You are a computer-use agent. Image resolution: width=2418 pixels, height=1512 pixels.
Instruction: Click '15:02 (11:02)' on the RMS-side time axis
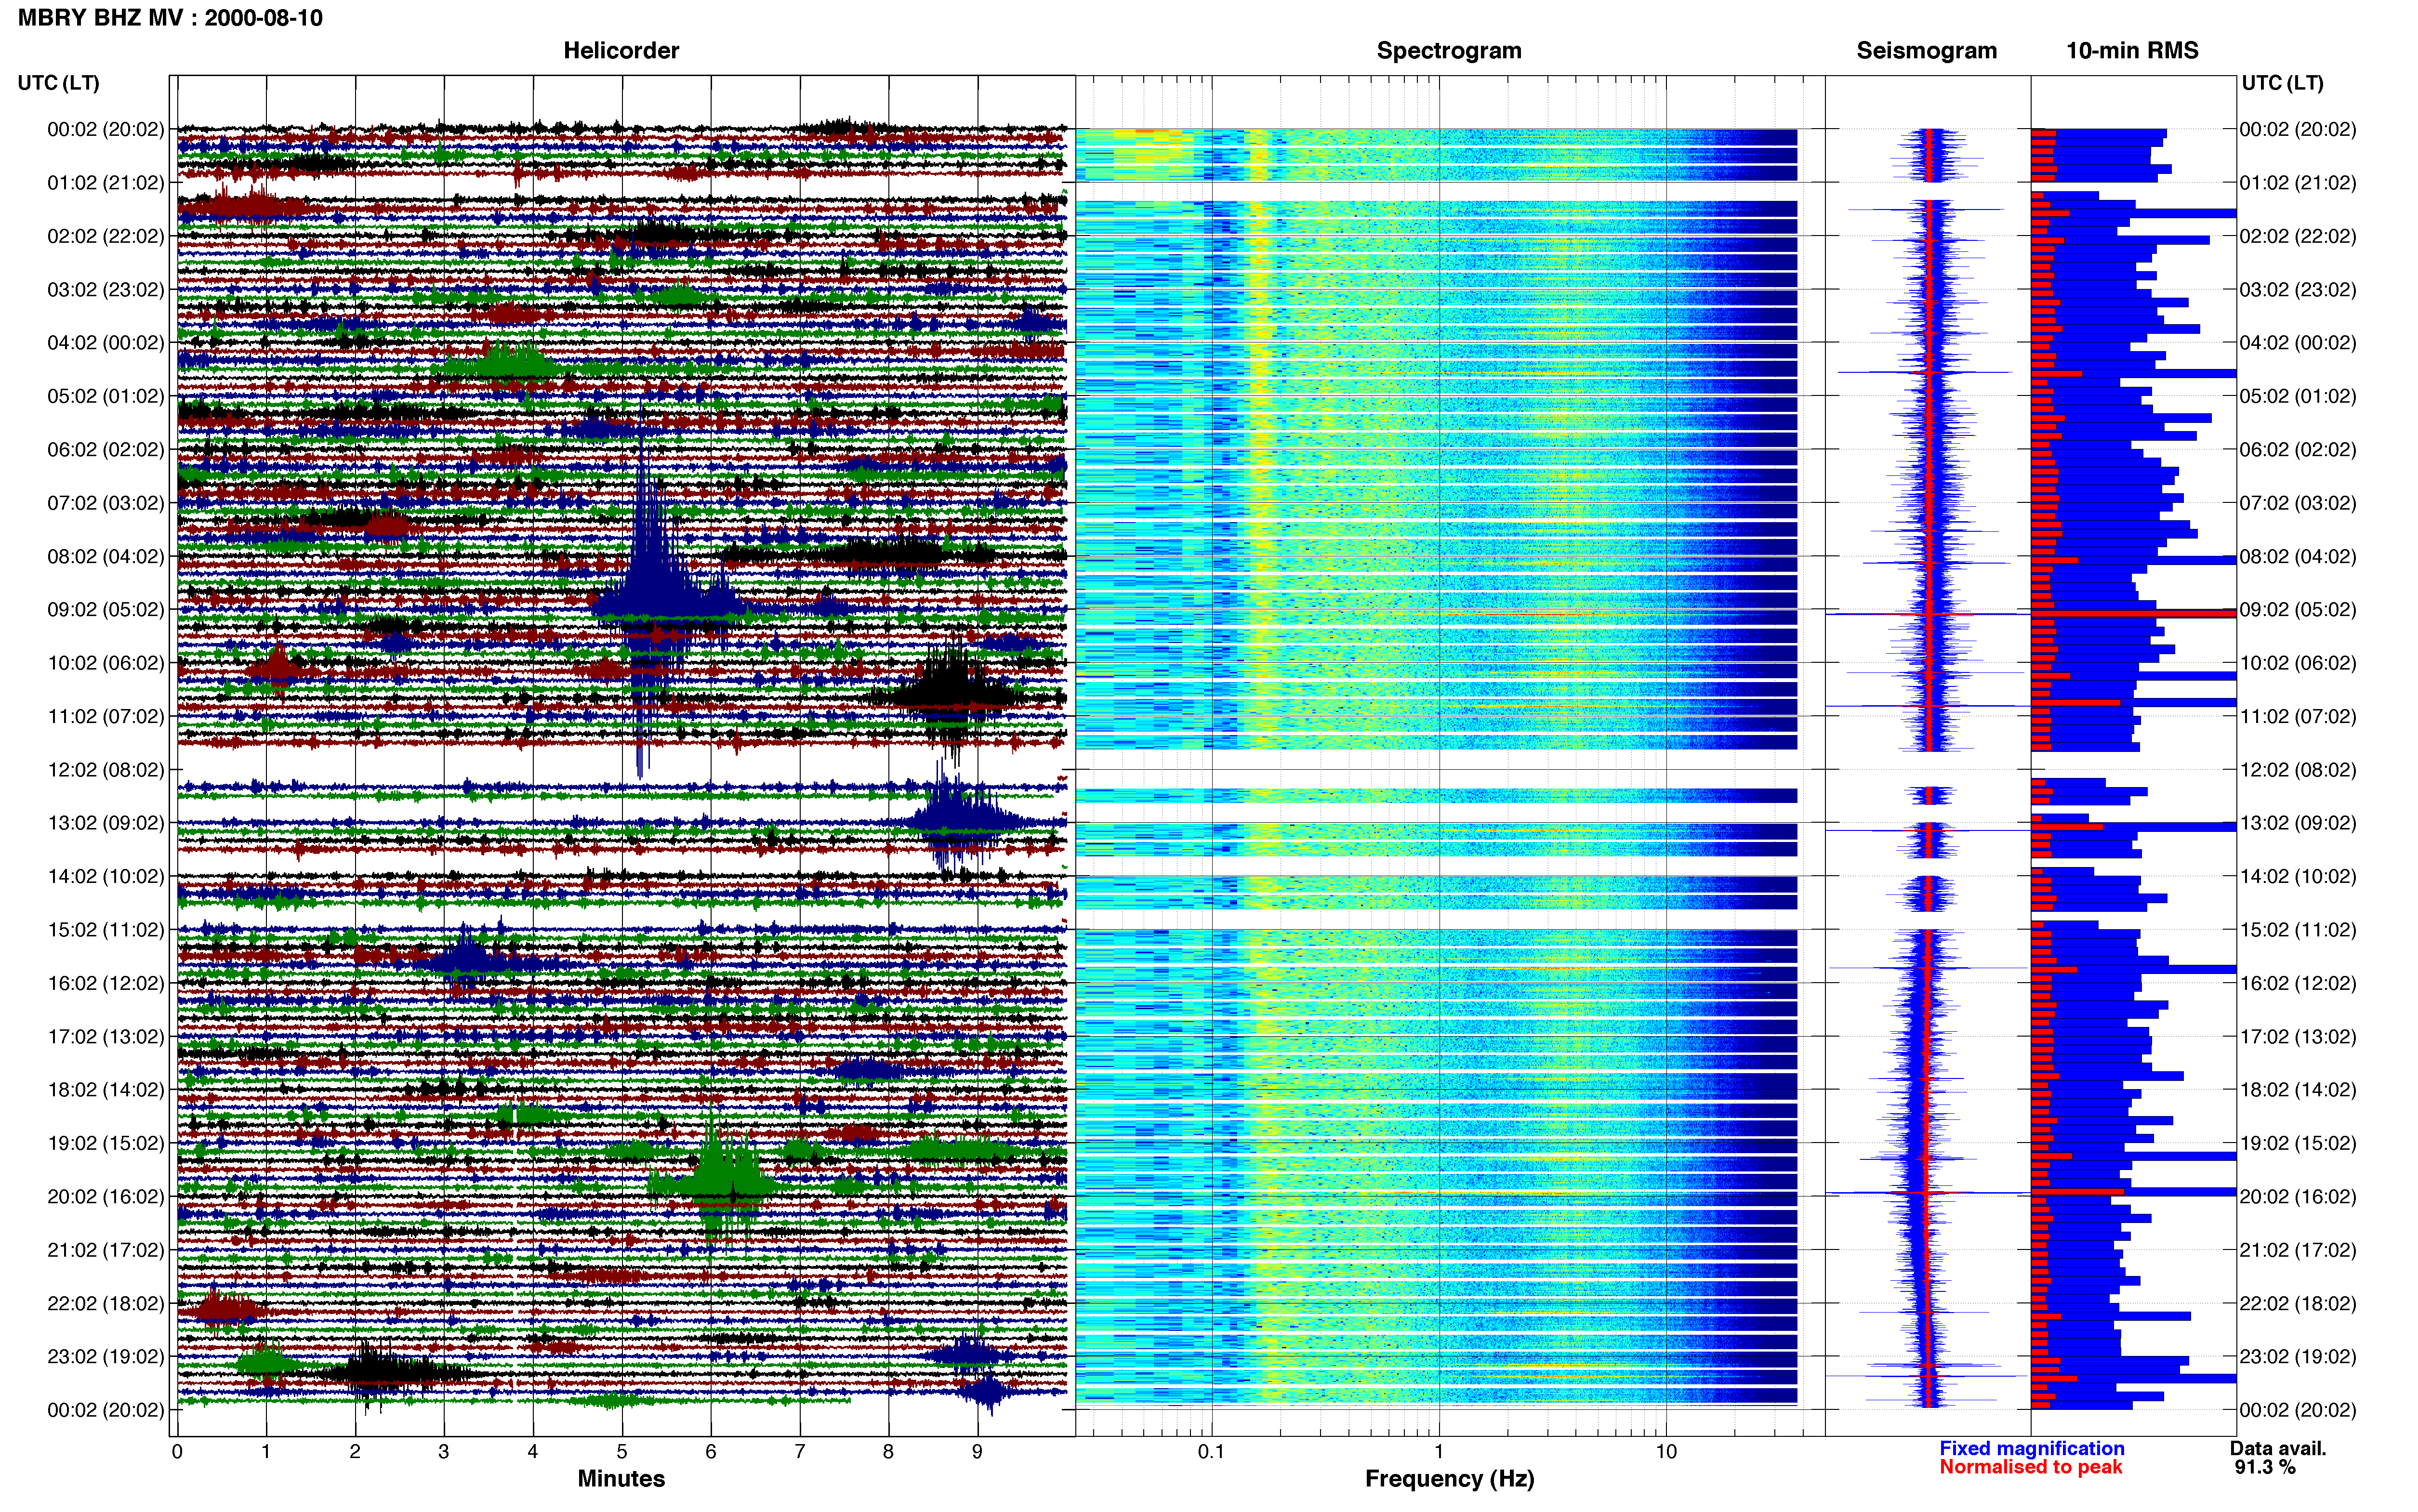pos(2298,930)
